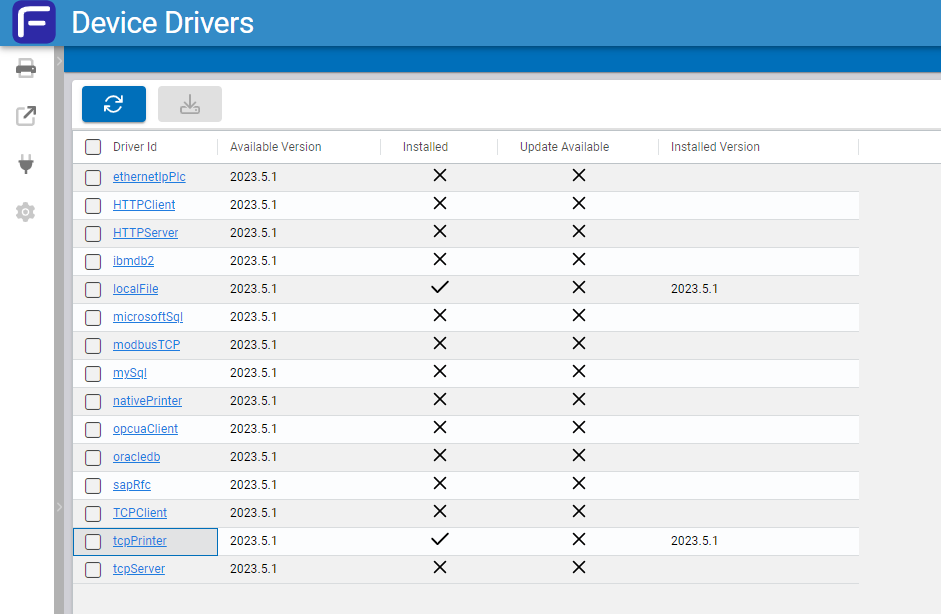Click ethernetIpPlc not-installed X icon
This screenshot has width=941, height=614.
[440, 175]
